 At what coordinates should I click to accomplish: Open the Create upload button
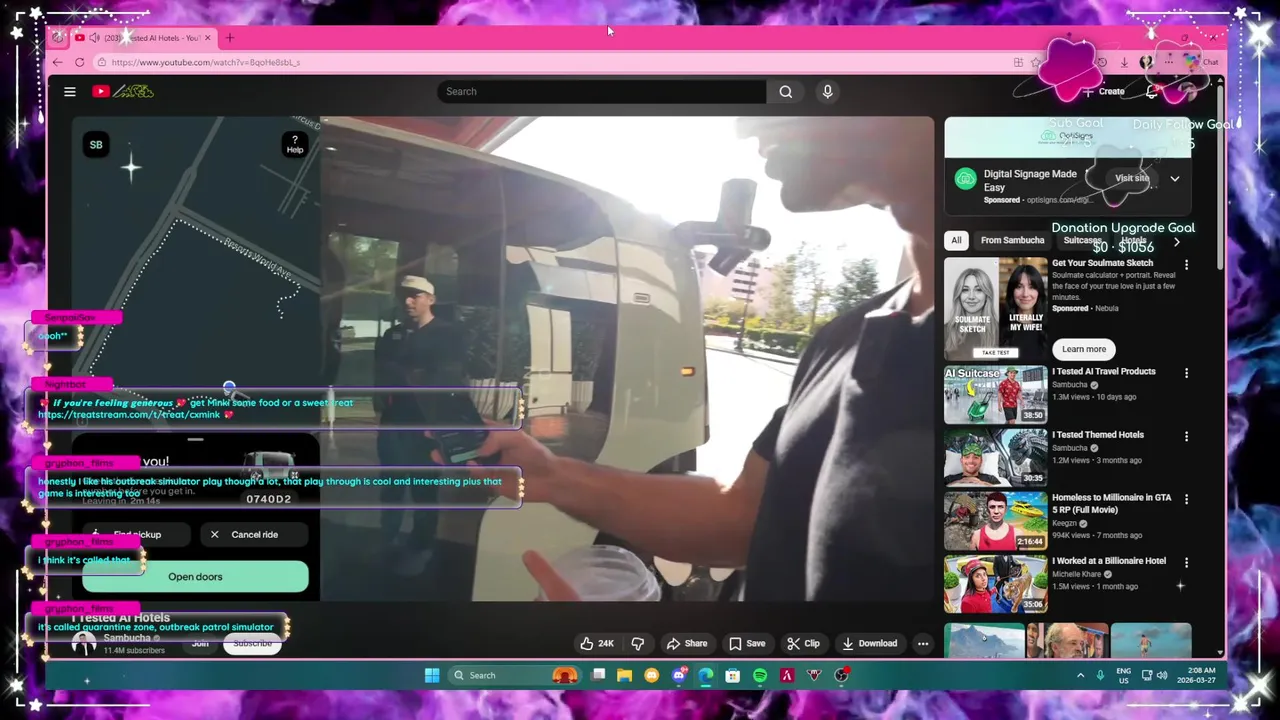click(x=1103, y=91)
